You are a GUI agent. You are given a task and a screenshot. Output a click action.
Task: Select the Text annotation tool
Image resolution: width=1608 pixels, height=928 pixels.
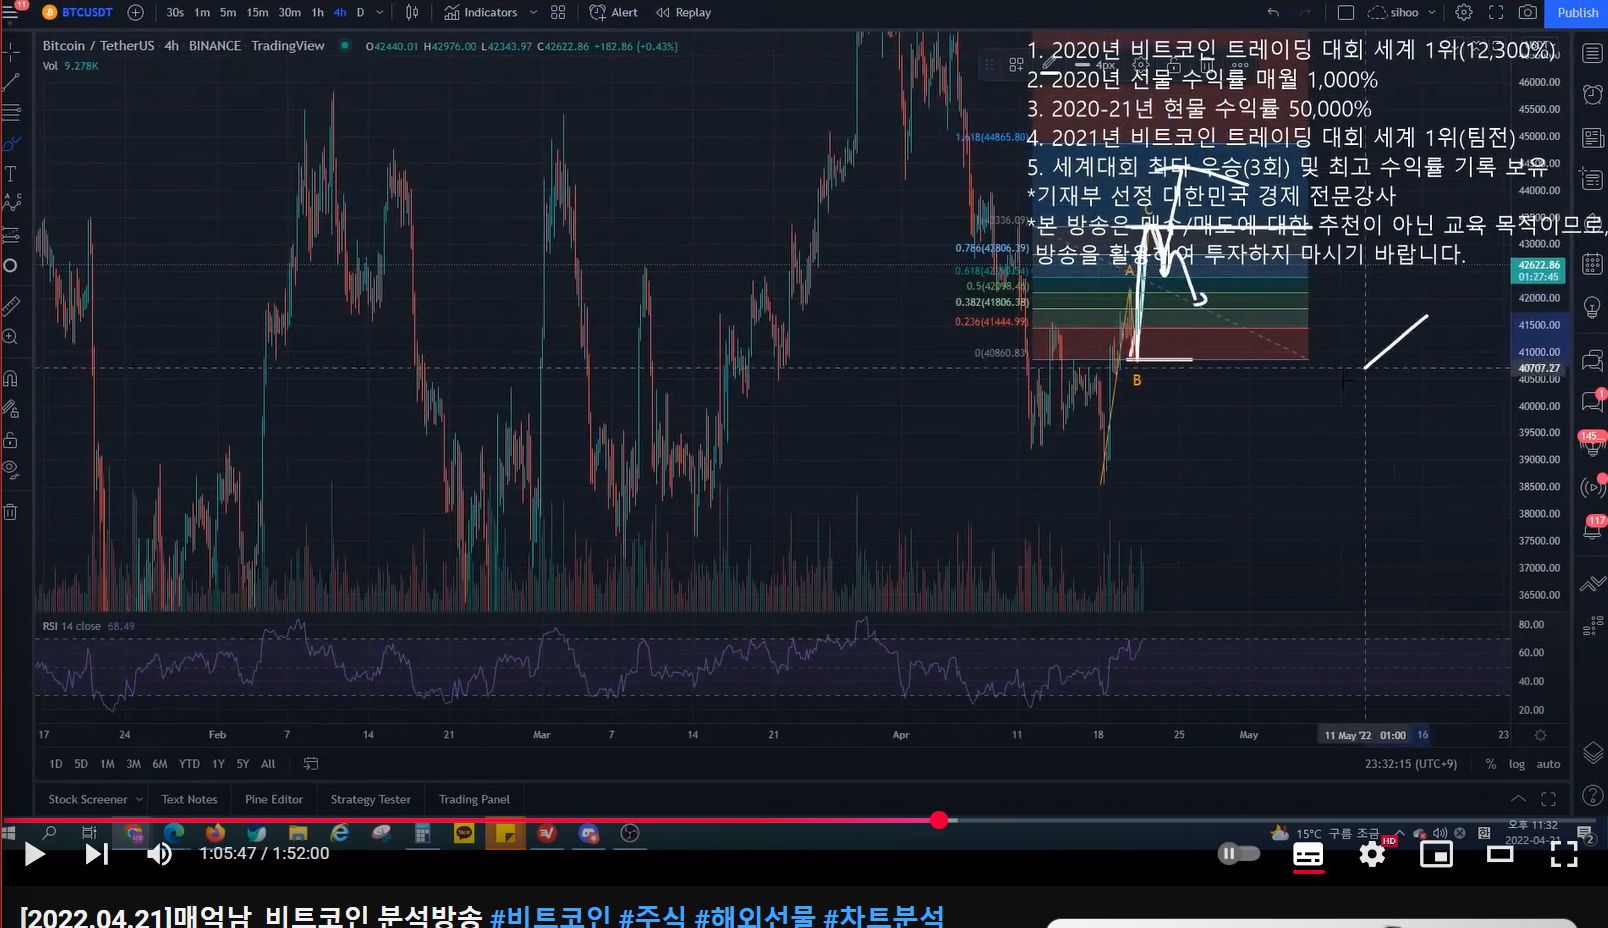coord(11,174)
